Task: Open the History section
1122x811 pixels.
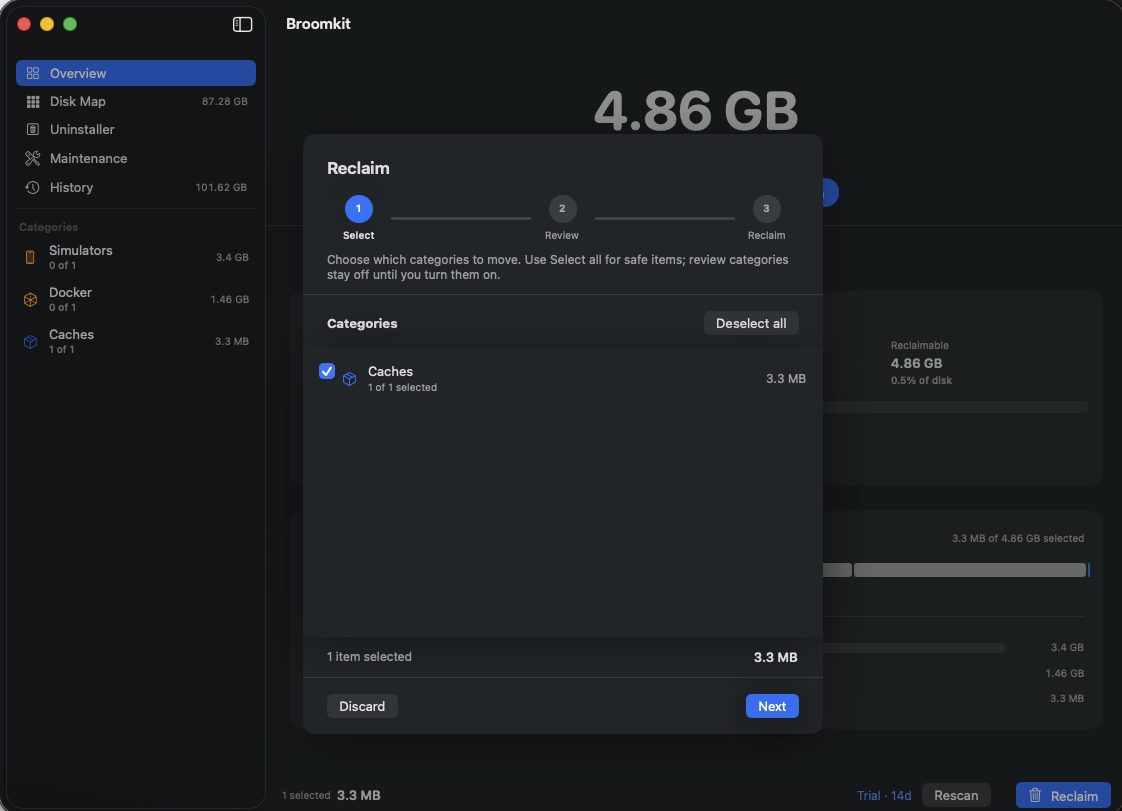Action: (136, 188)
